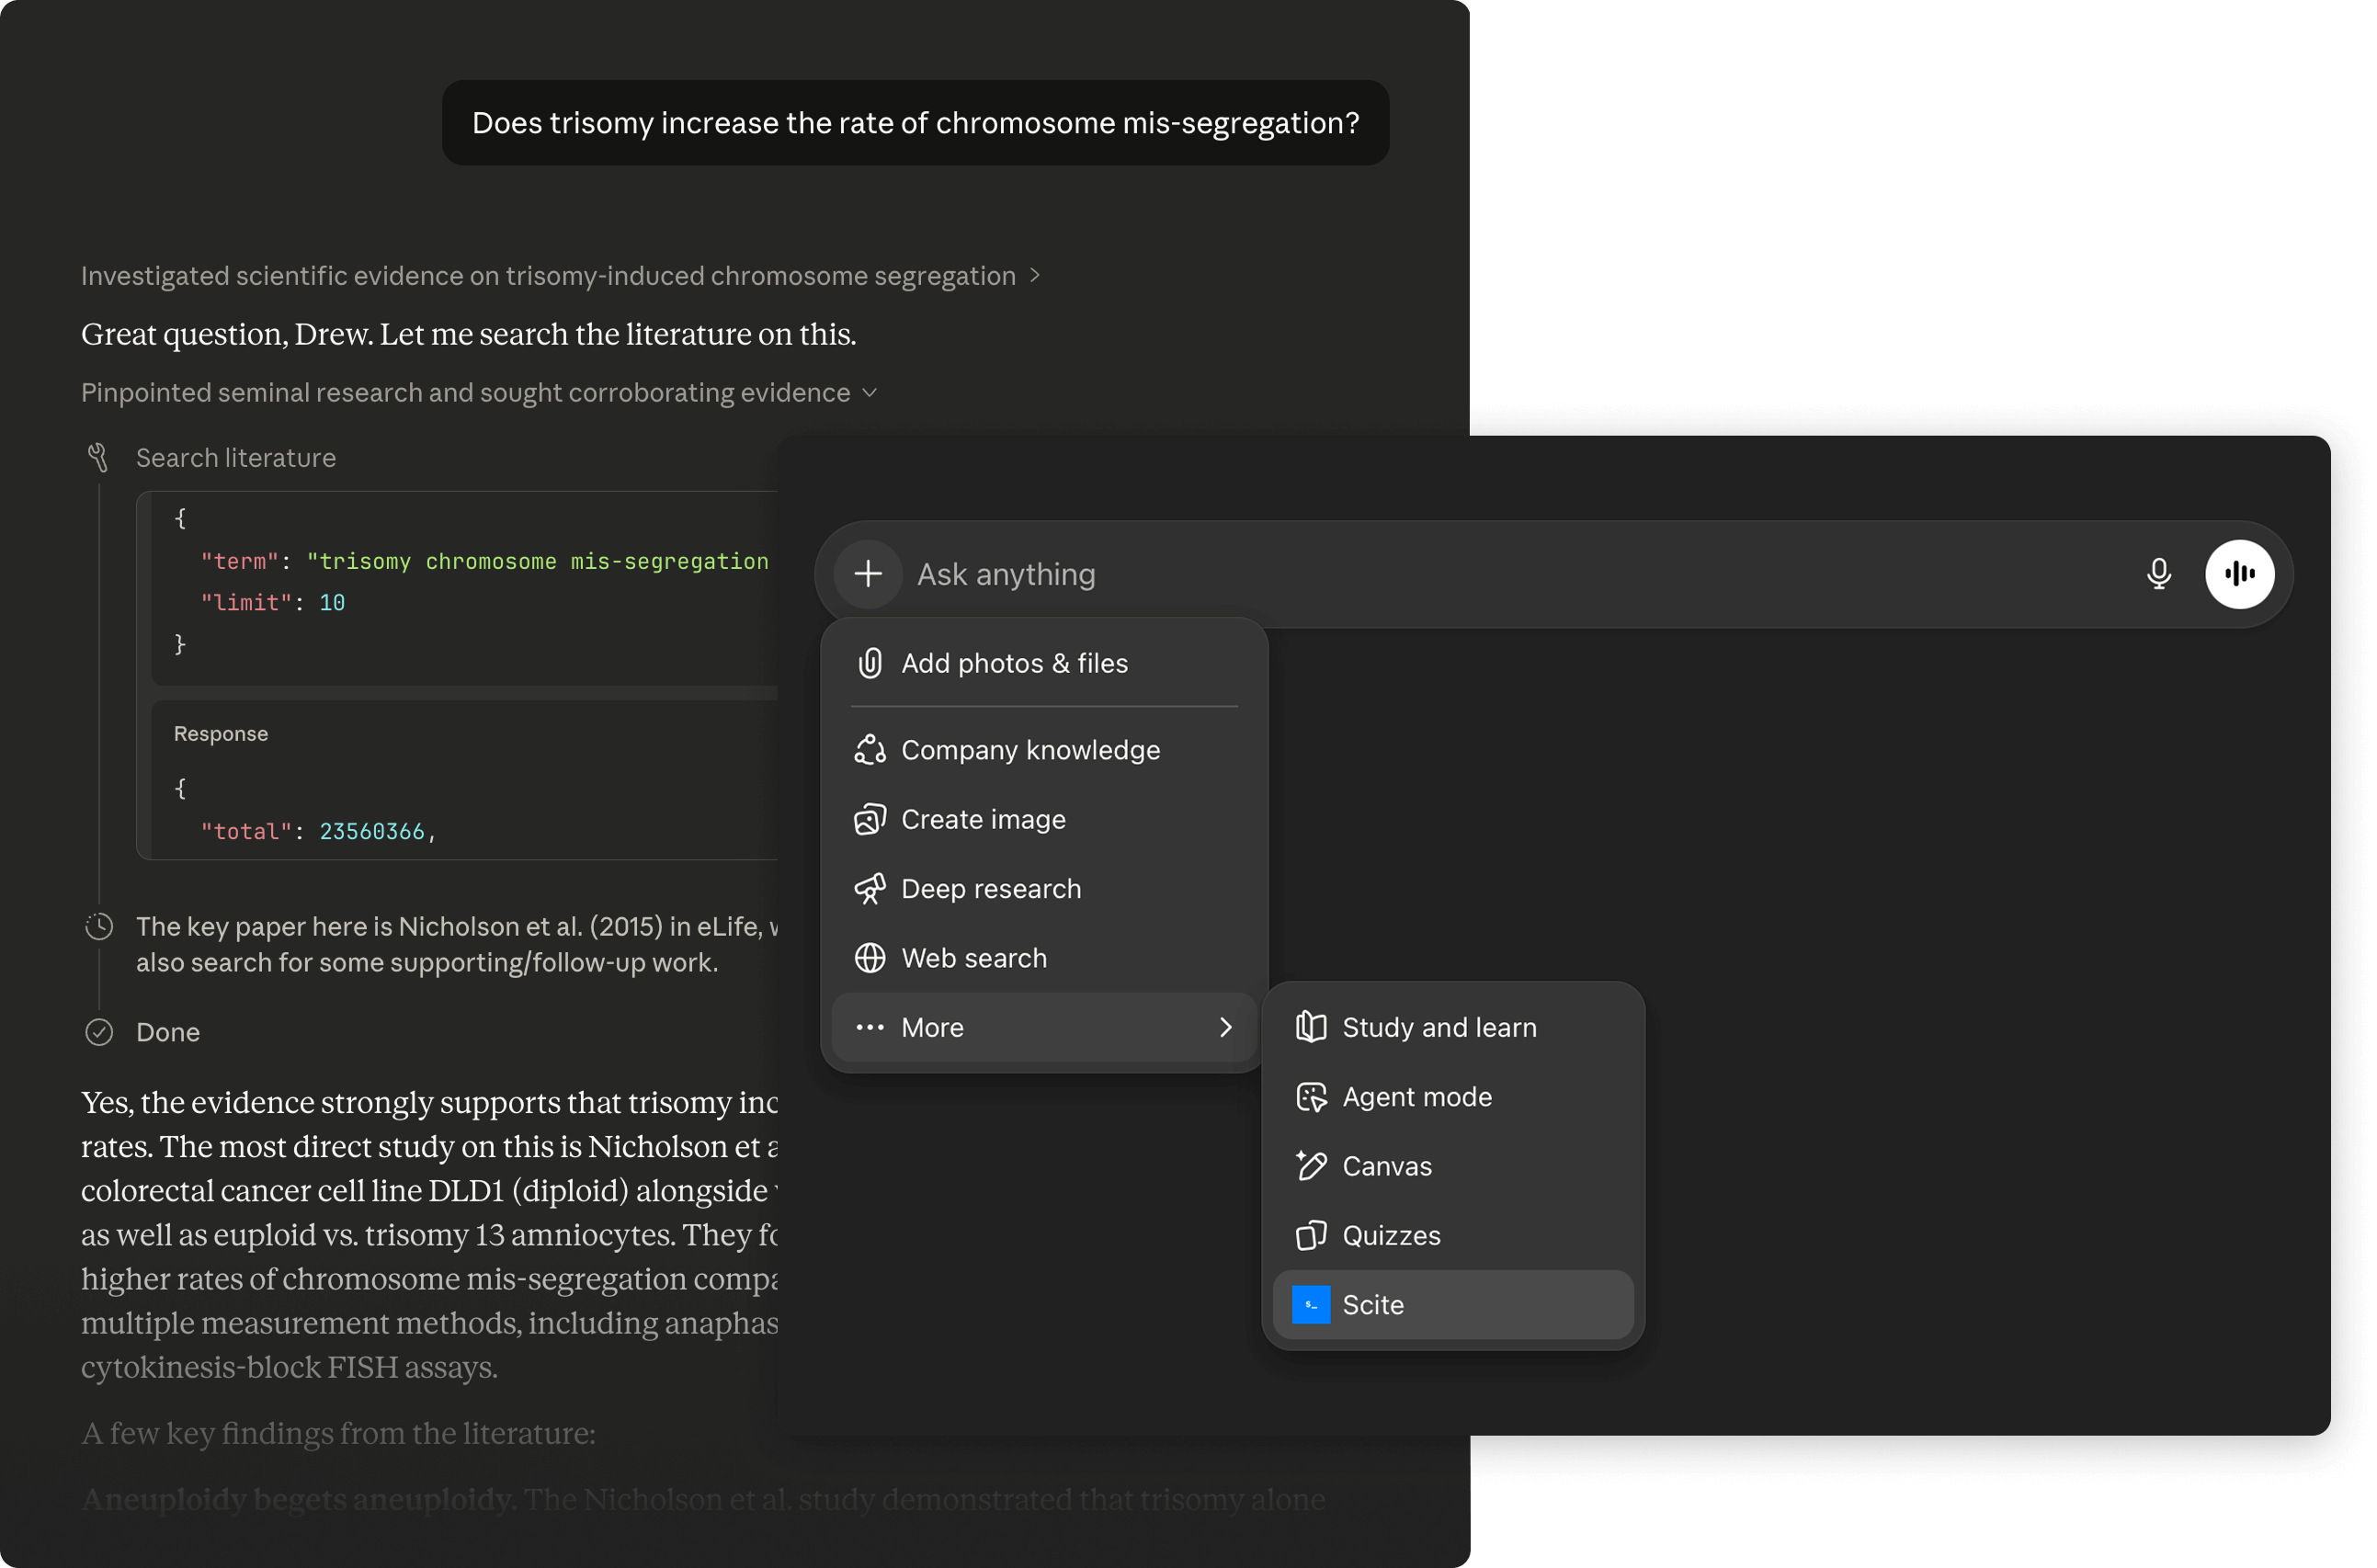Screen dimensions: 2377x1568
Task: Click the Done checkmark icon
Action: coord(99,1032)
